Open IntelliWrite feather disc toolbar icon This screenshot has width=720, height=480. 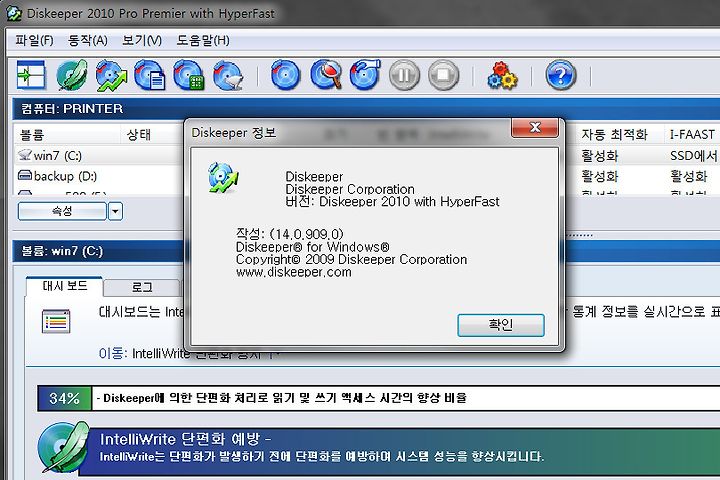click(x=72, y=75)
